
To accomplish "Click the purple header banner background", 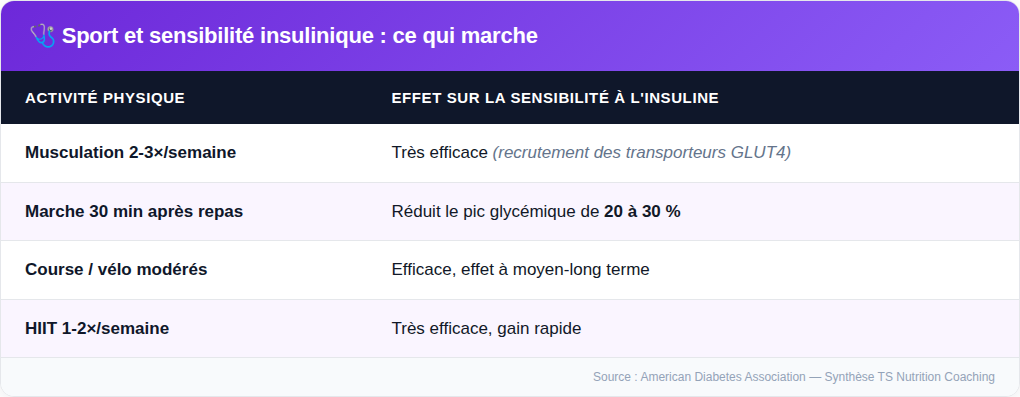I will tap(781, 36).
